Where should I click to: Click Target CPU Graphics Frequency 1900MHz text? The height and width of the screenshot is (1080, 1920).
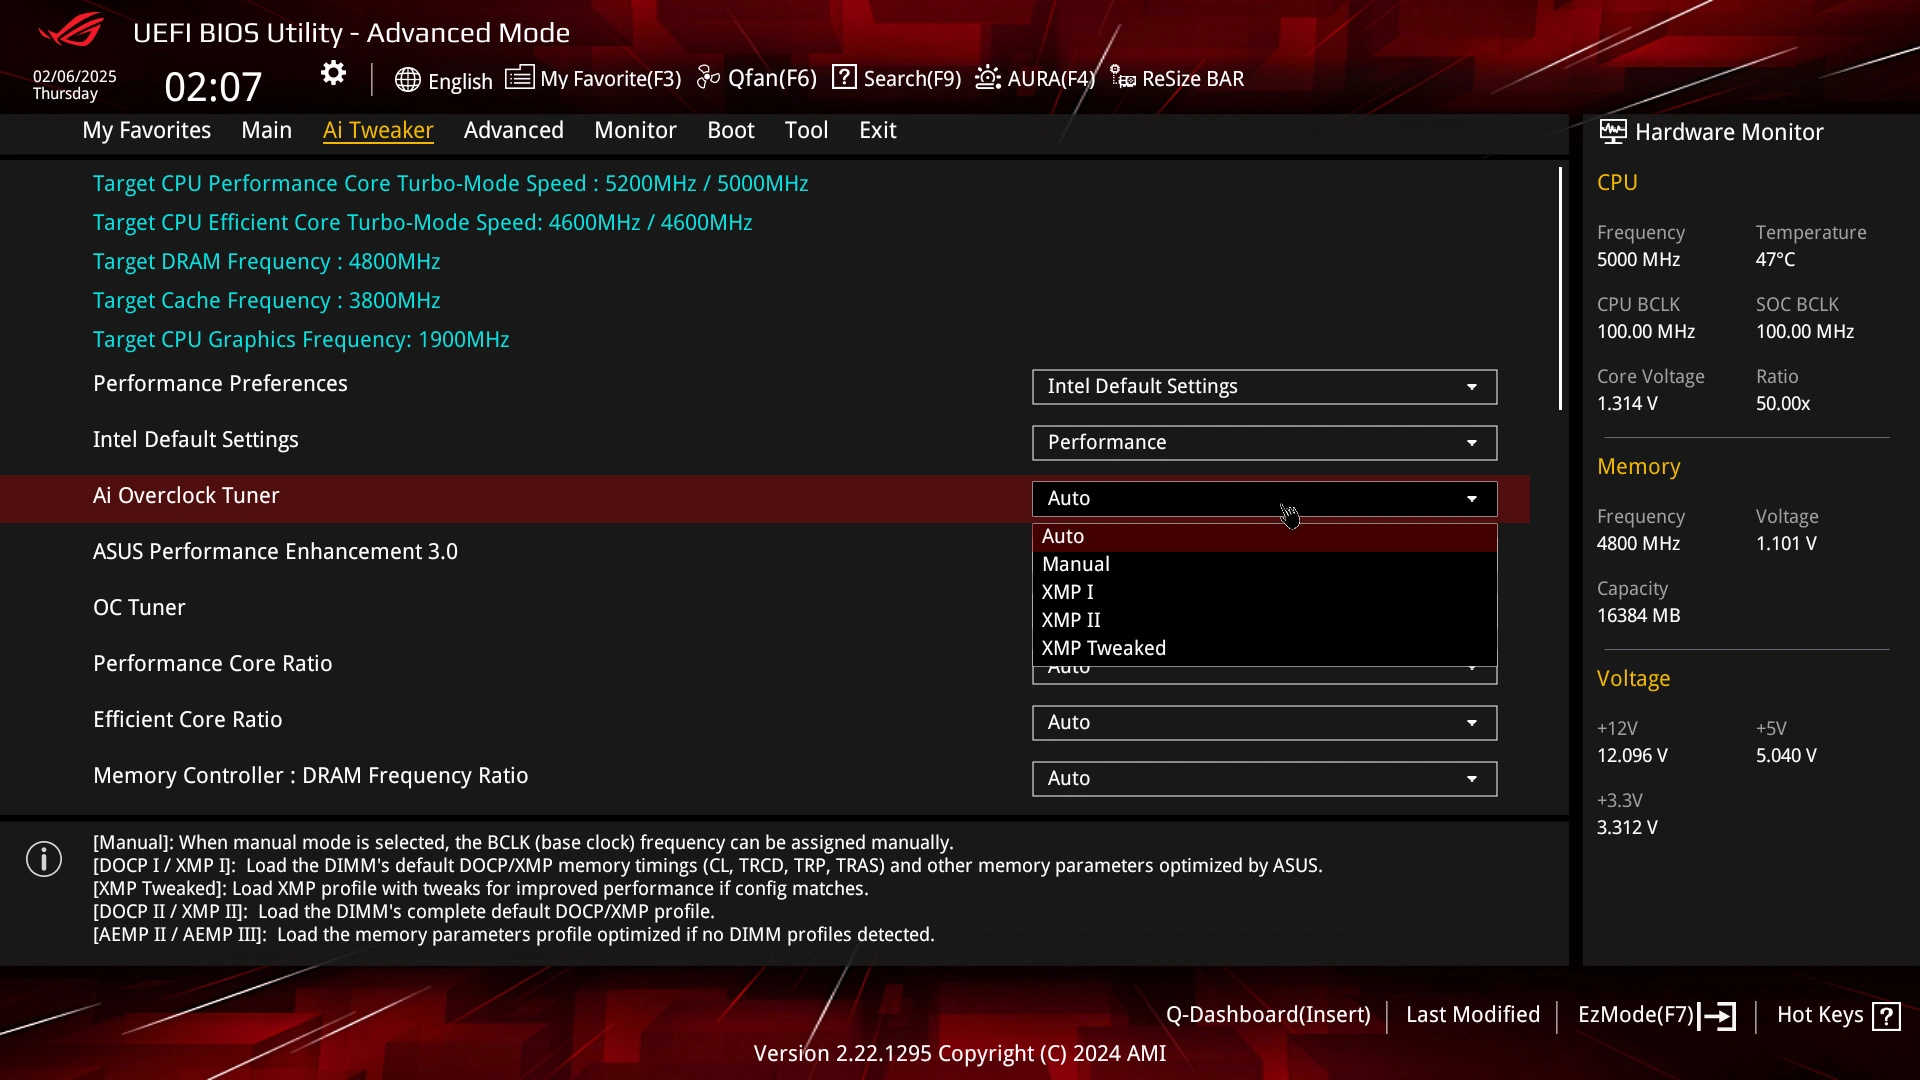[x=301, y=340]
